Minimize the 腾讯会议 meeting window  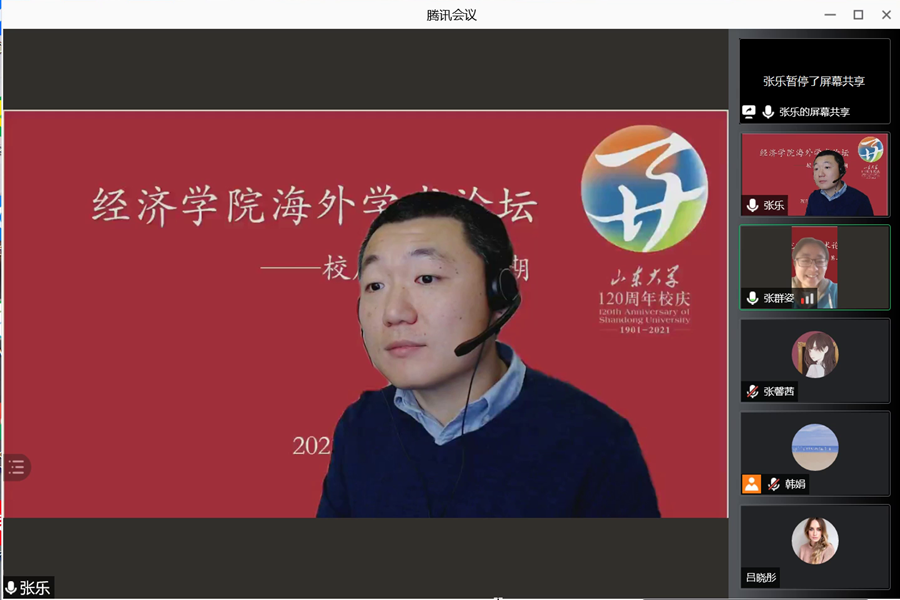click(x=830, y=14)
